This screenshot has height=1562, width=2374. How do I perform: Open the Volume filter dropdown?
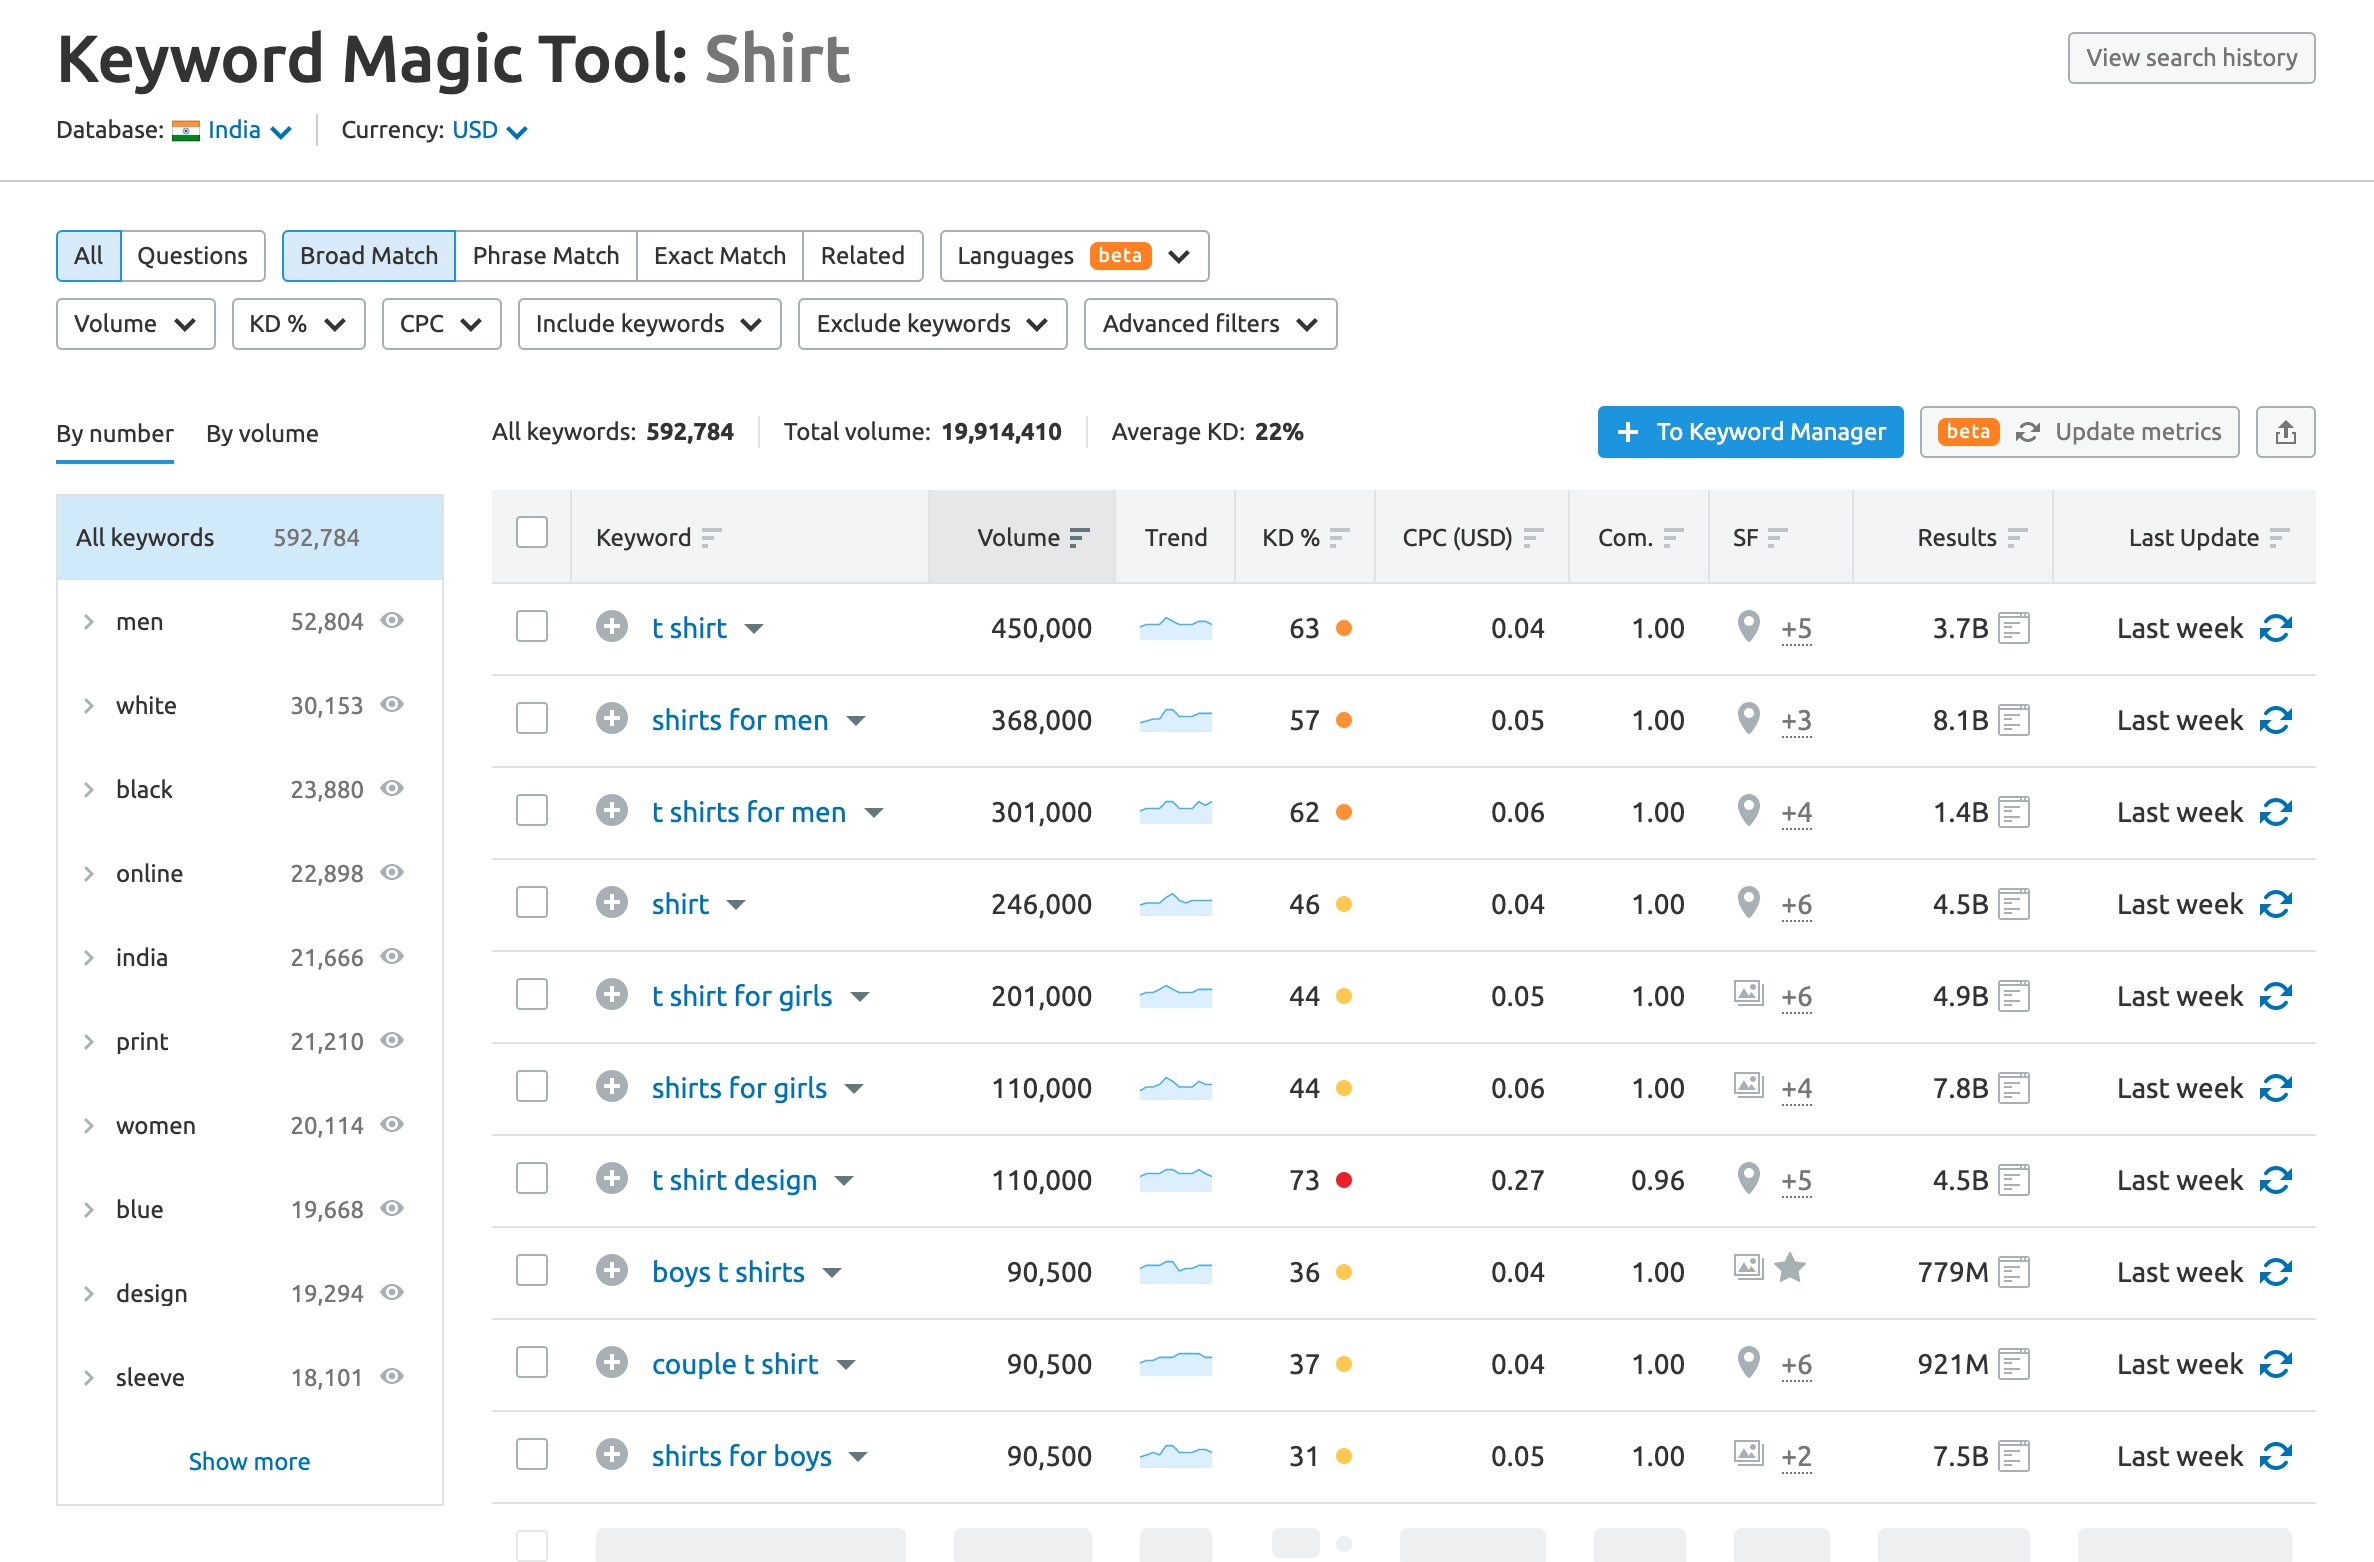click(x=135, y=323)
